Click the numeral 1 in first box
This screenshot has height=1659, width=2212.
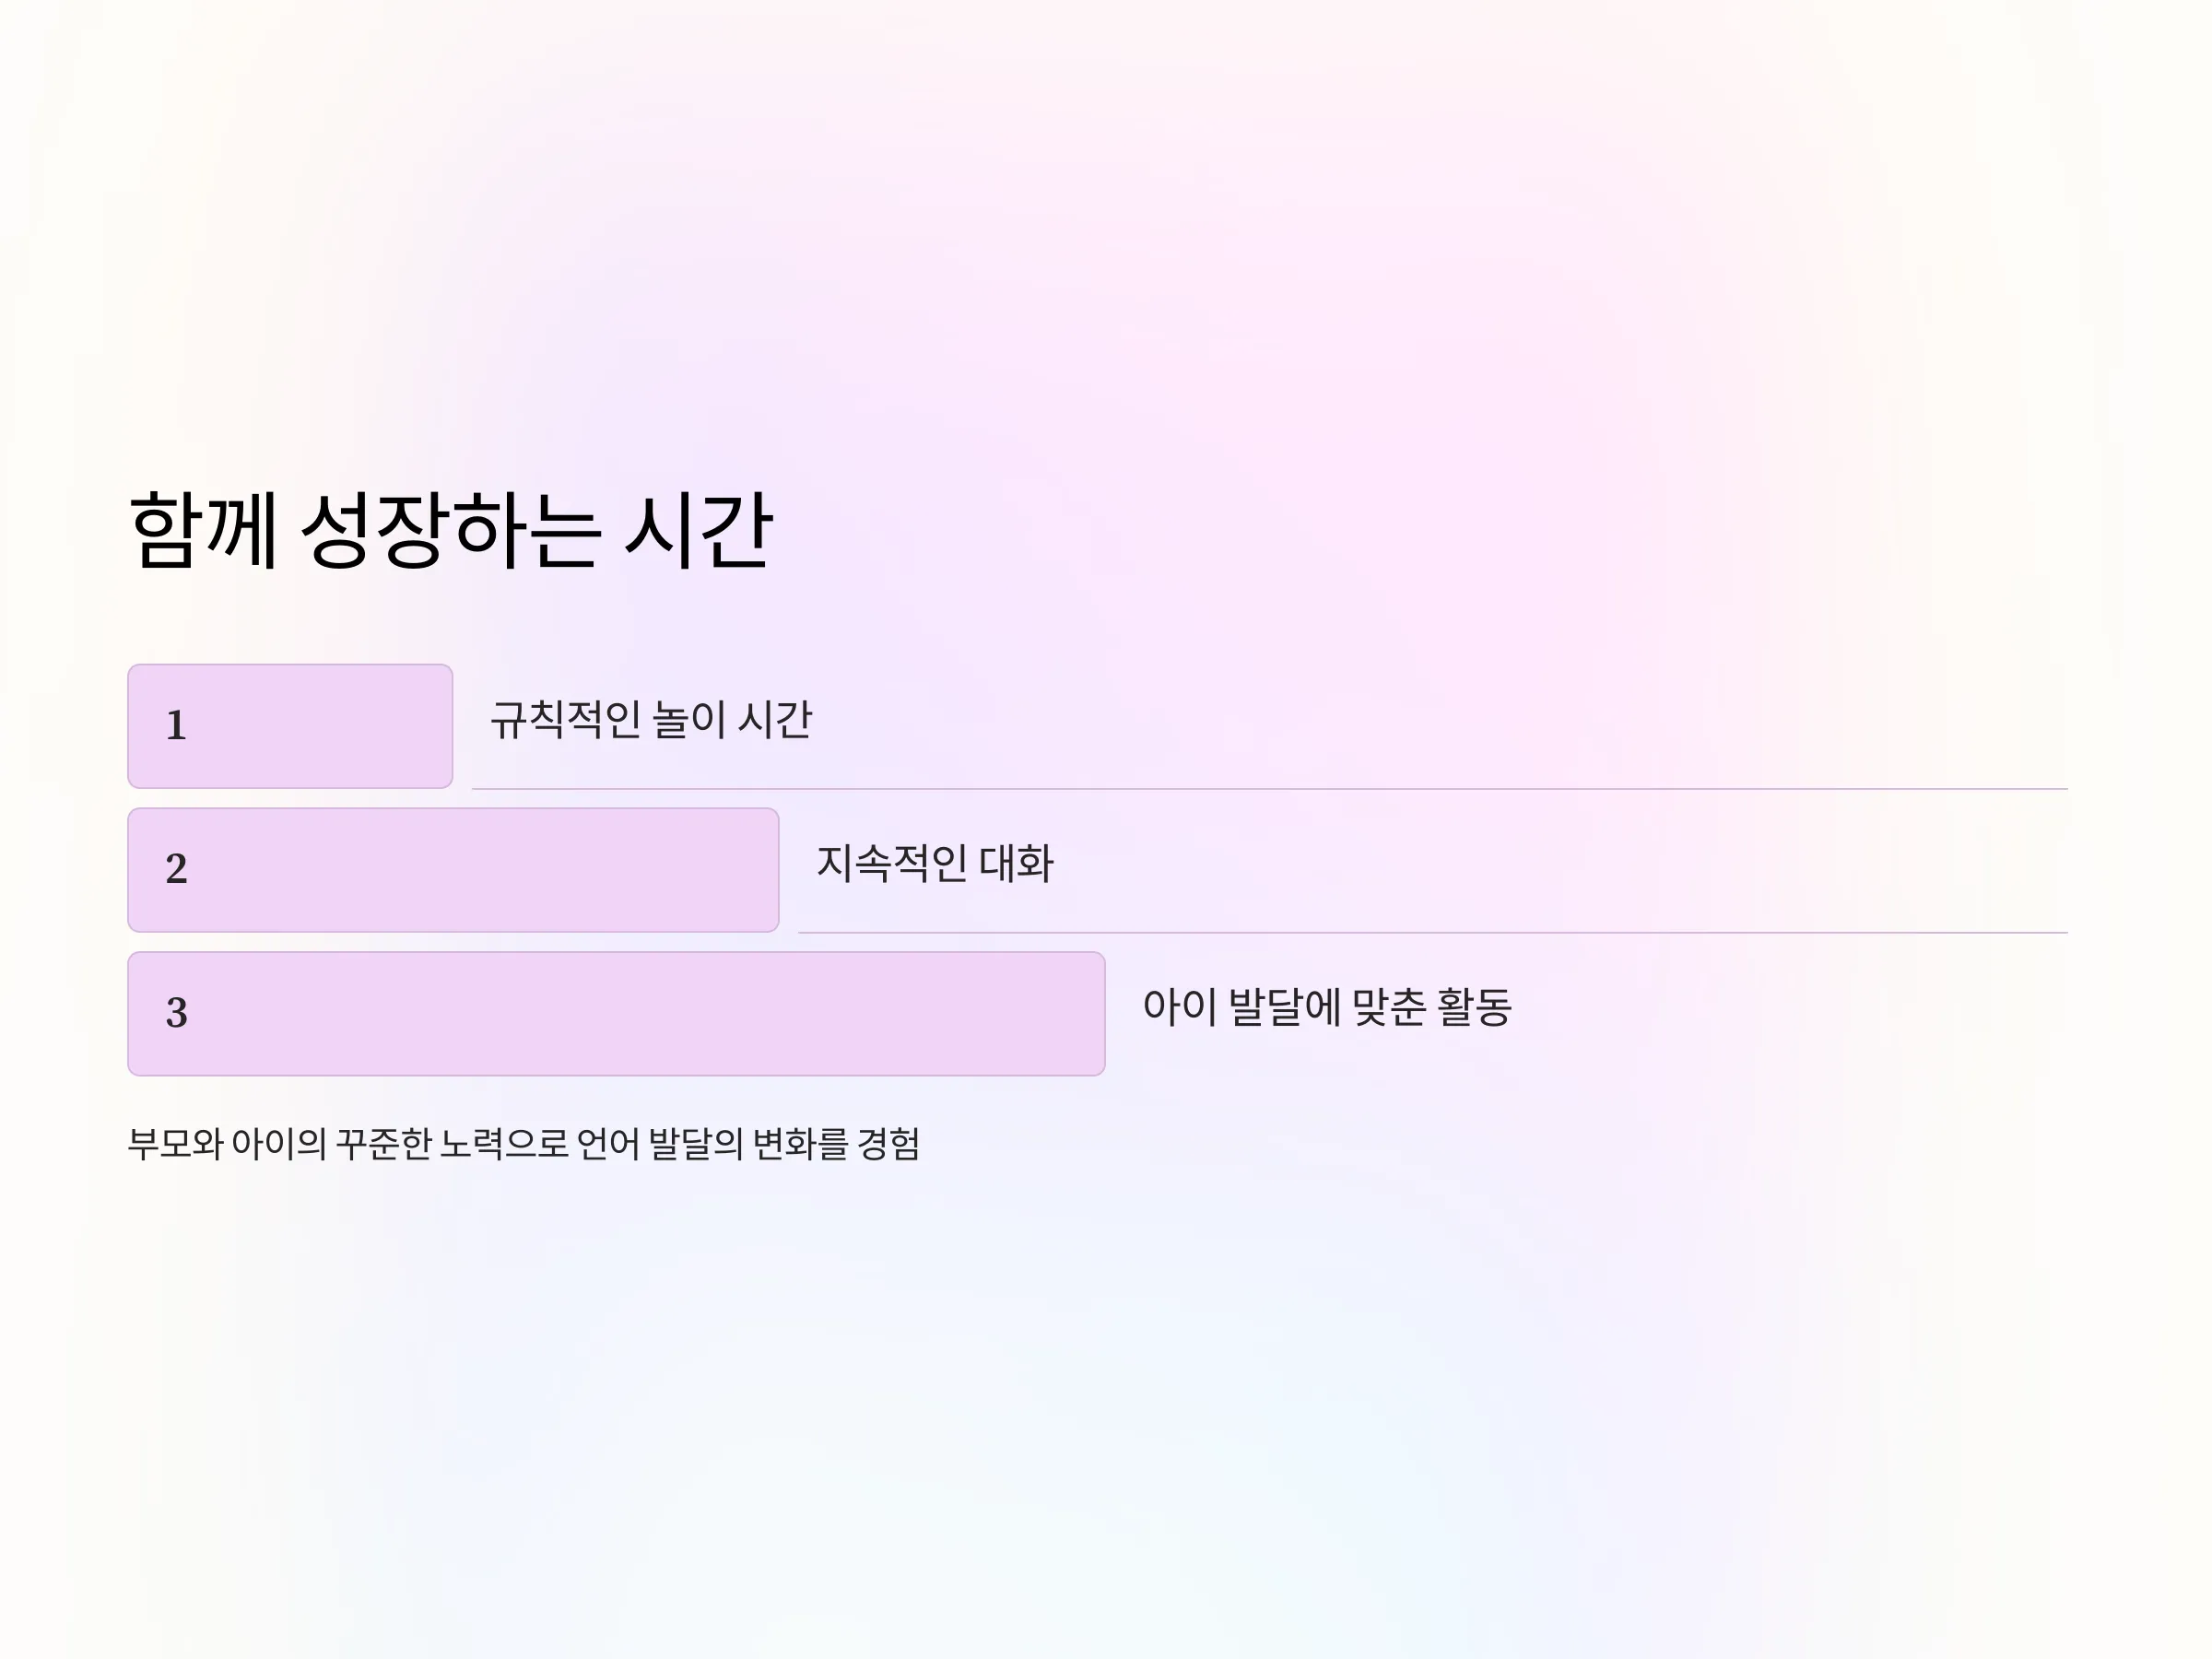pyautogui.click(x=177, y=726)
